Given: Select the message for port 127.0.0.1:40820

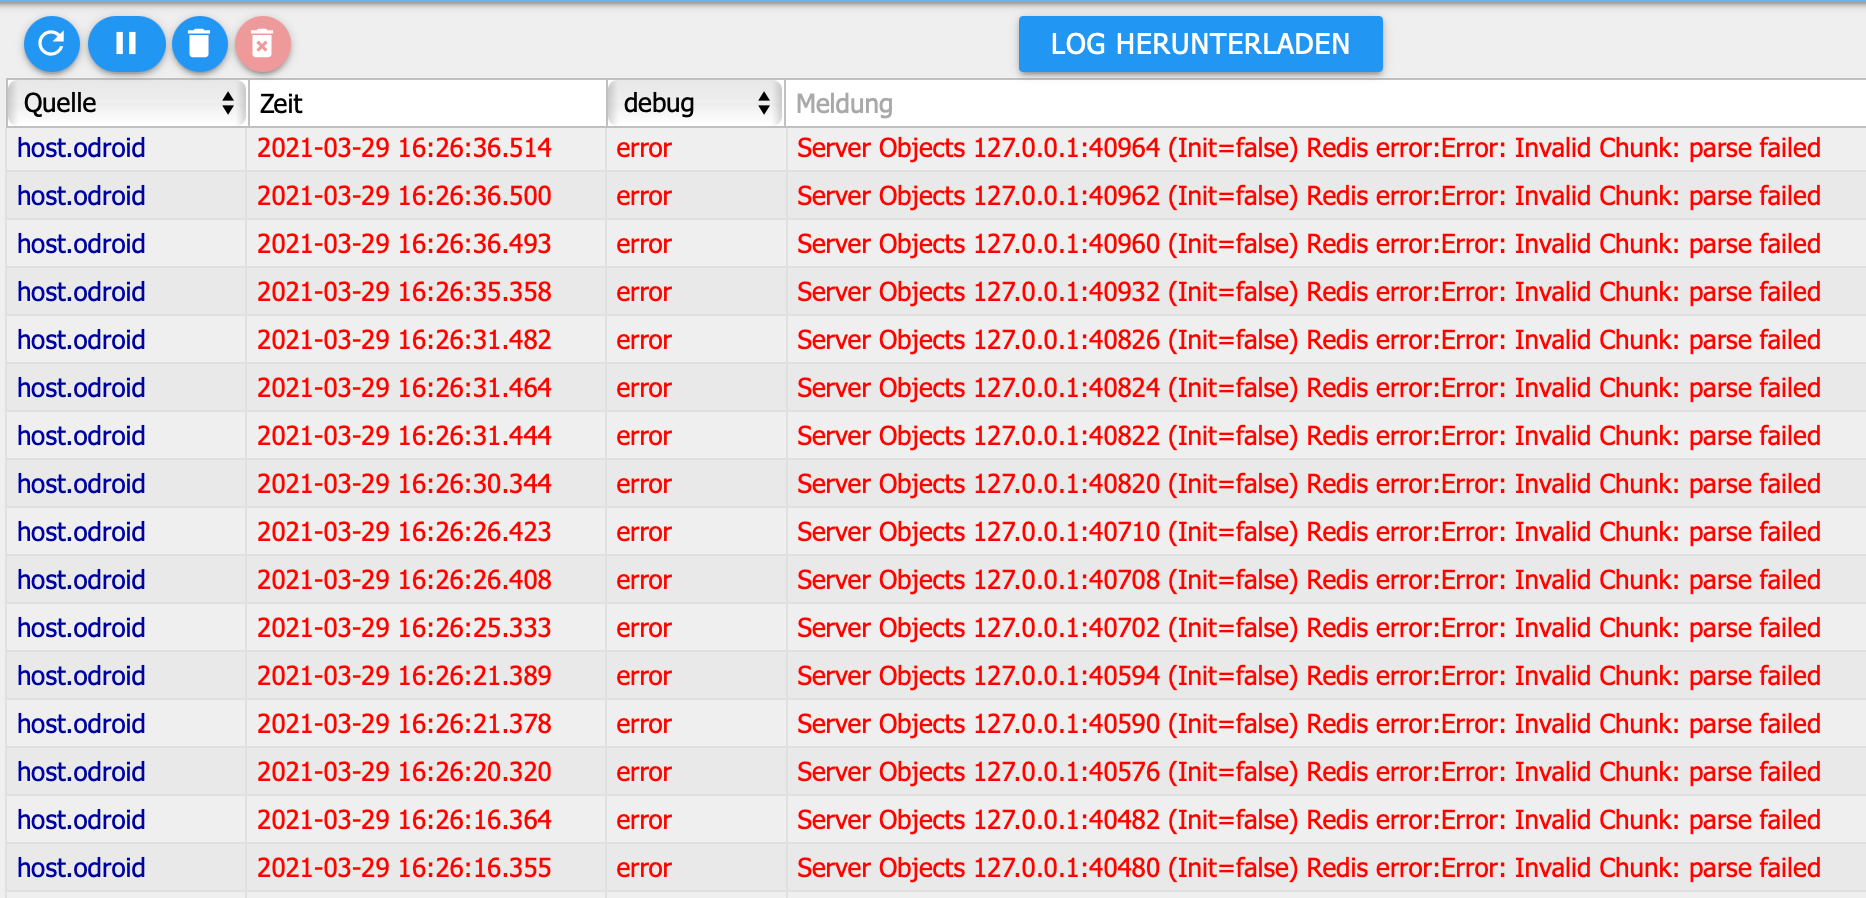Looking at the screenshot, I should coord(1308,484).
